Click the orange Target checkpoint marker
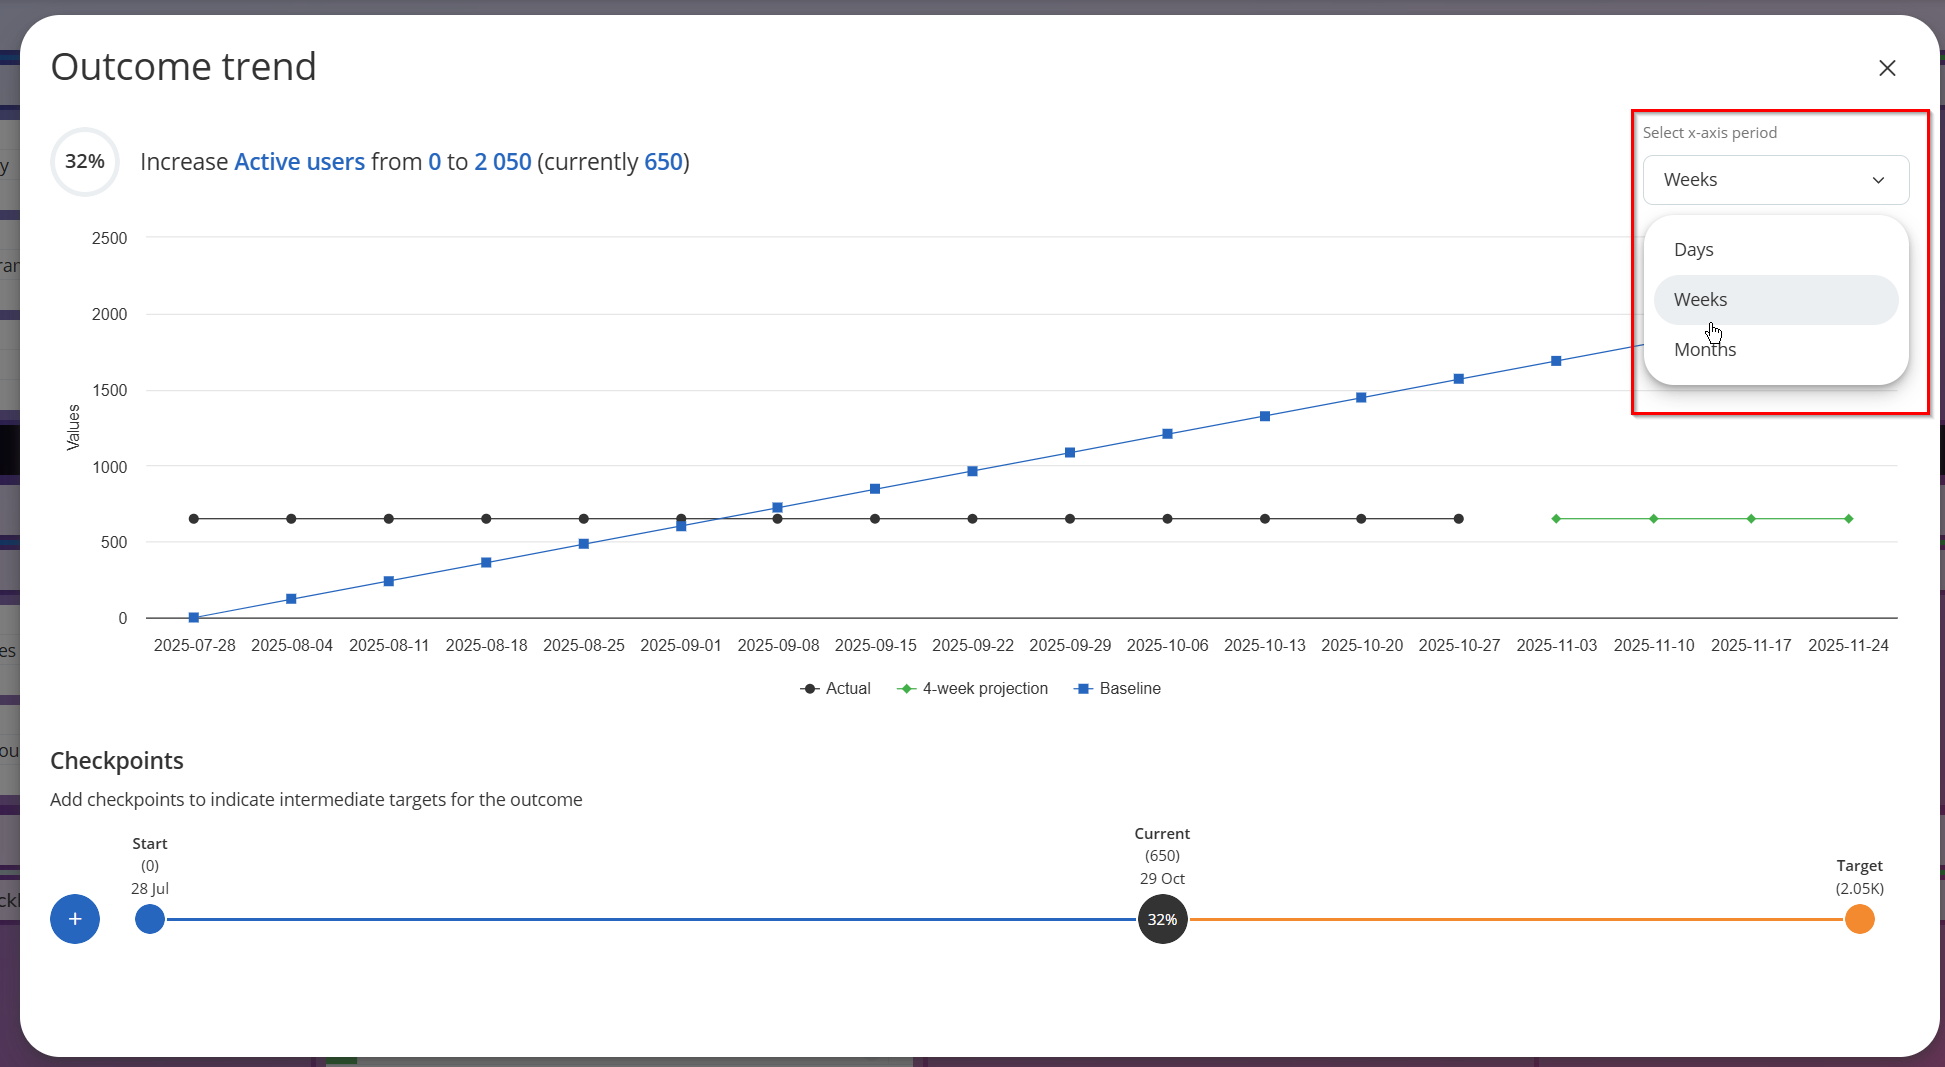The height and width of the screenshot is (1067, 1945). coord(1859,919)
